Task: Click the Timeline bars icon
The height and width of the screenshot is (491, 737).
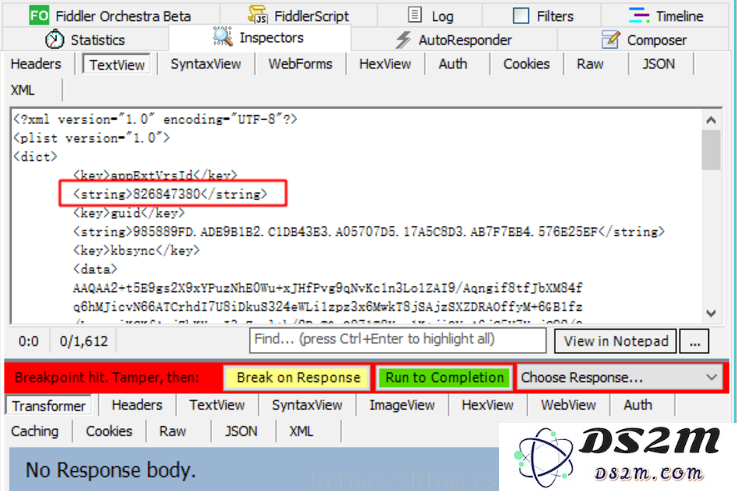Action: (x=639, y=16)
